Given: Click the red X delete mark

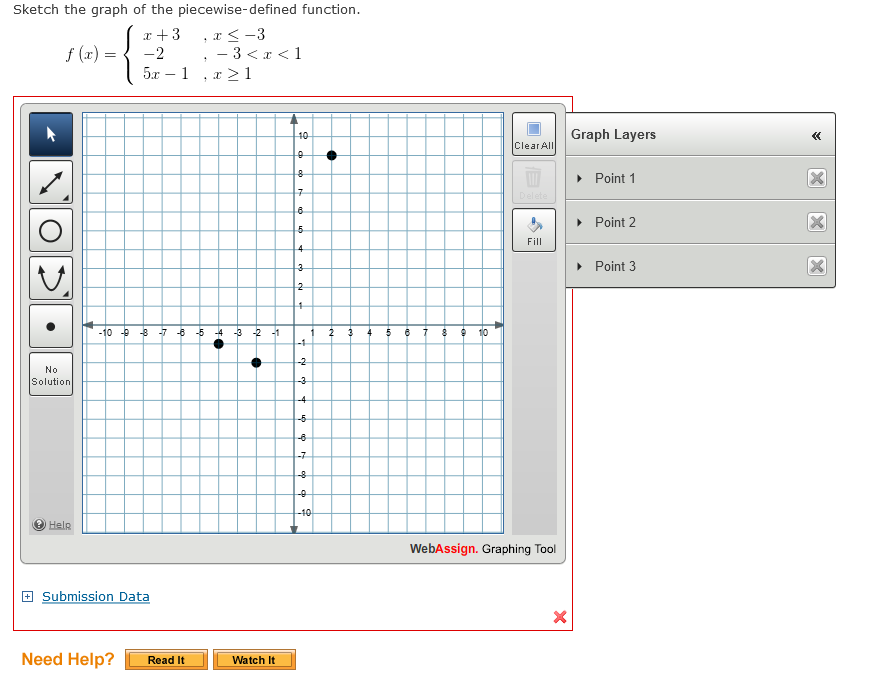Looking at the screenshot, I should [559, 617].
